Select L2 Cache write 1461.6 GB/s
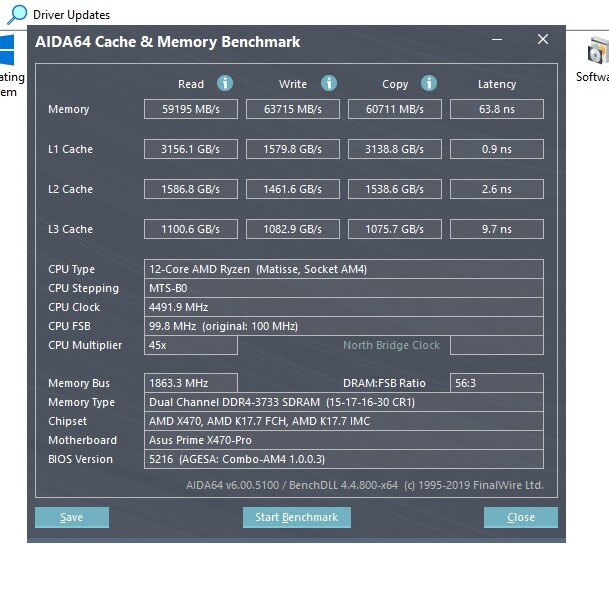Screen dimensions: 609x590 click(293, 189)
